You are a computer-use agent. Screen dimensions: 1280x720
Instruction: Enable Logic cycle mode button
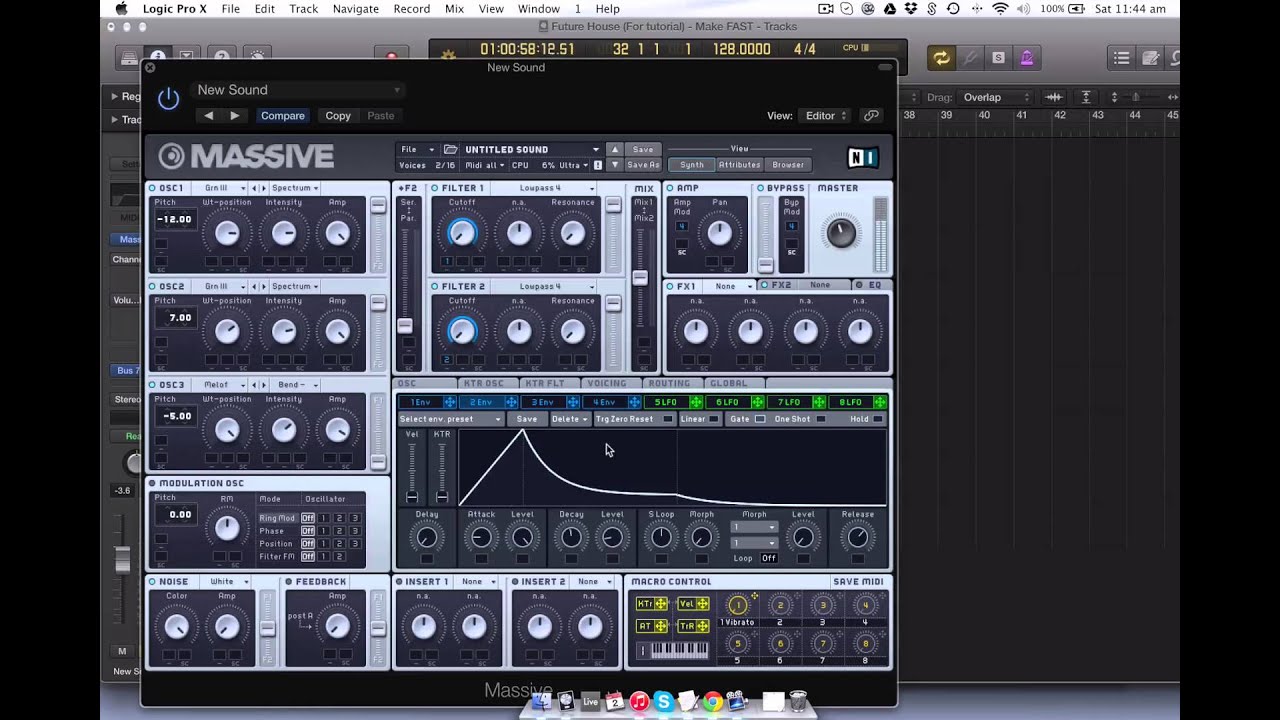[x=941, y=58]
